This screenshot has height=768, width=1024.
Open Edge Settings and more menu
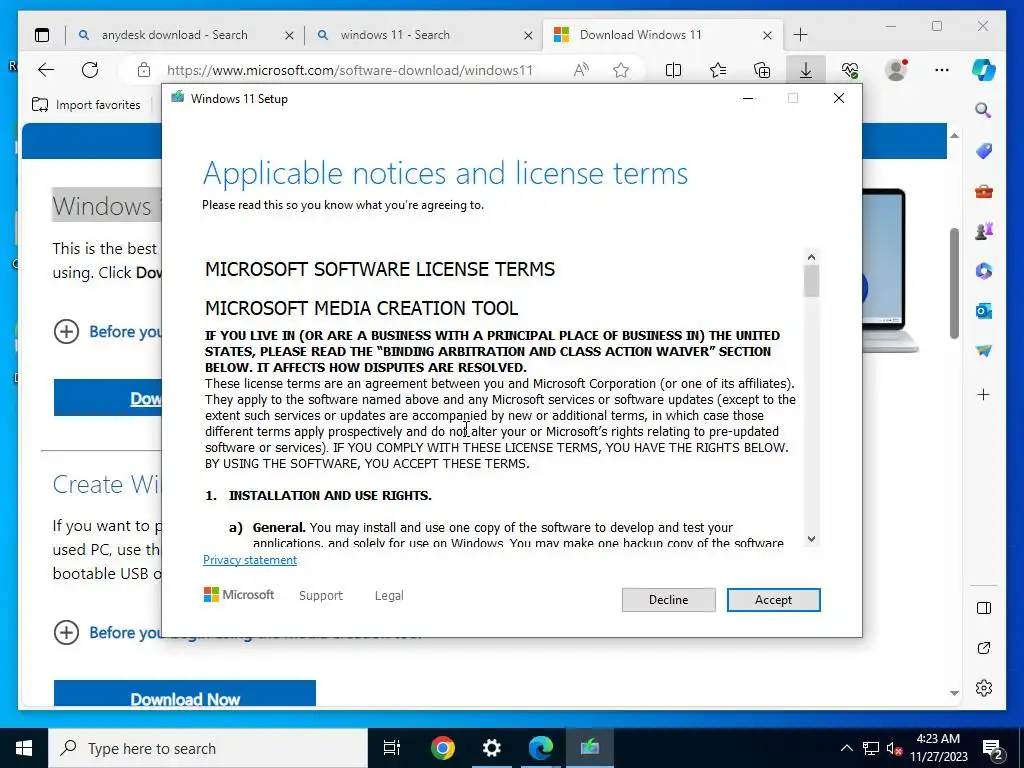941,70
